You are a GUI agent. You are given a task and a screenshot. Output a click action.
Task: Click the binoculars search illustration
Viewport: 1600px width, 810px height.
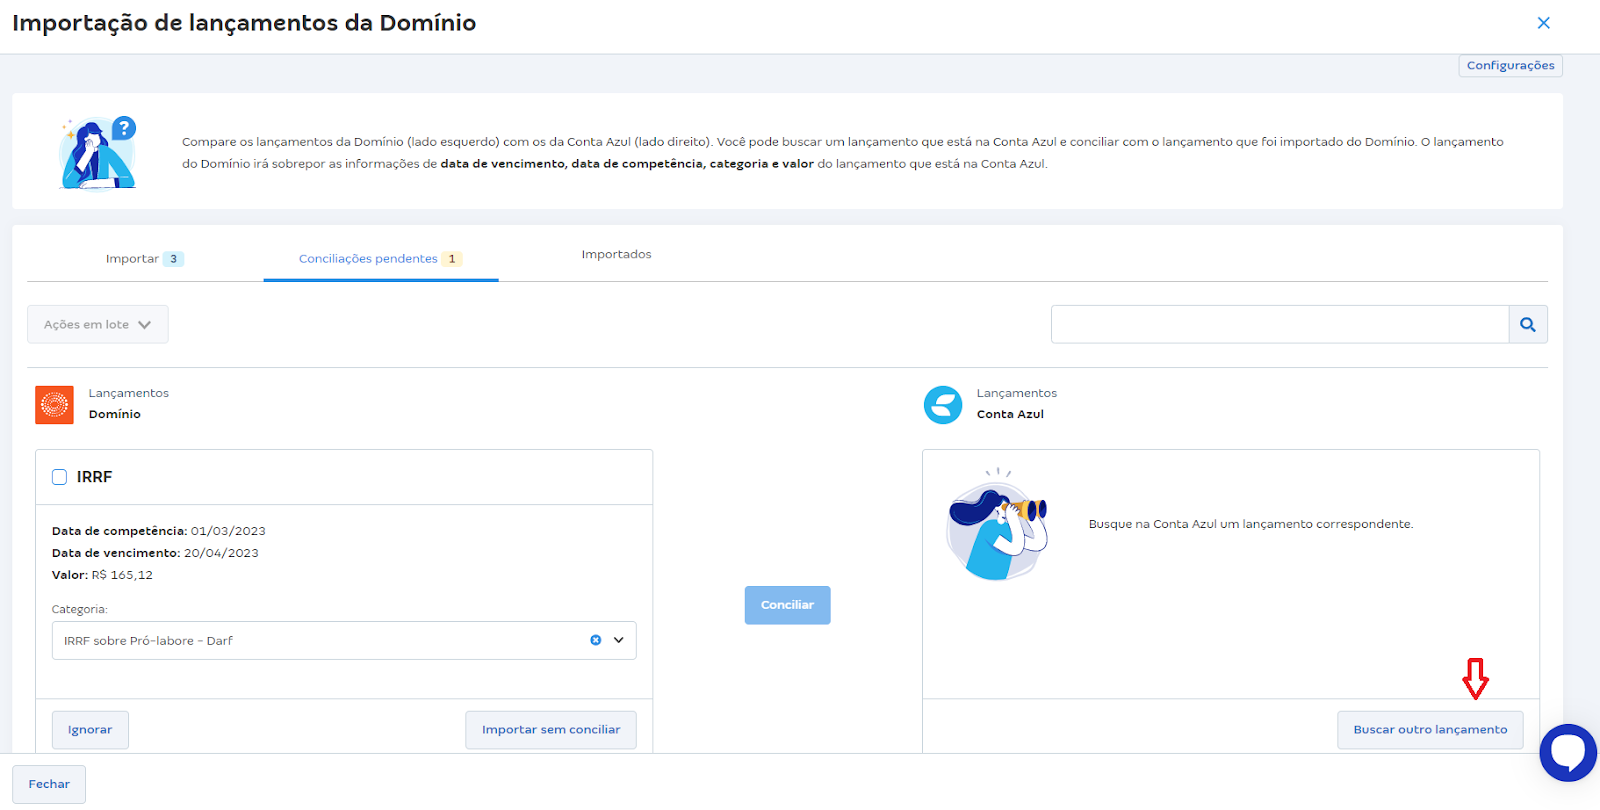point(997,524)
